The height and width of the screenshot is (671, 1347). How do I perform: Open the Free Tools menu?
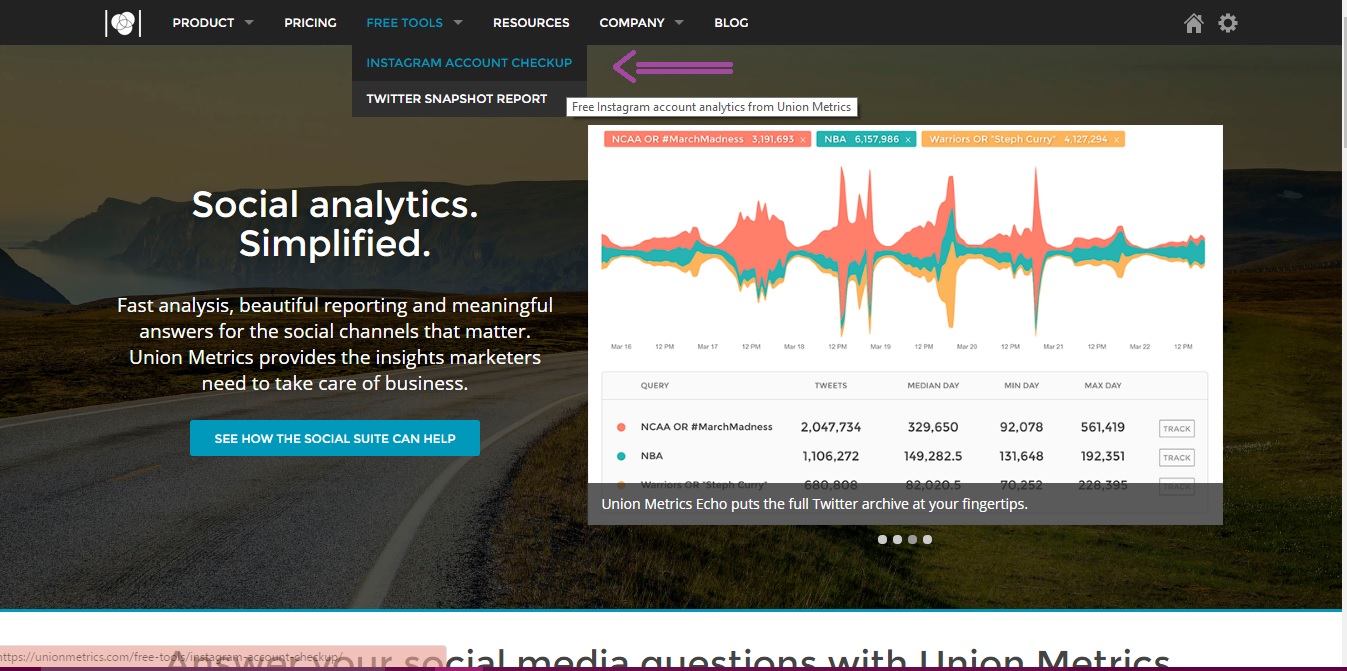(404, 23)
